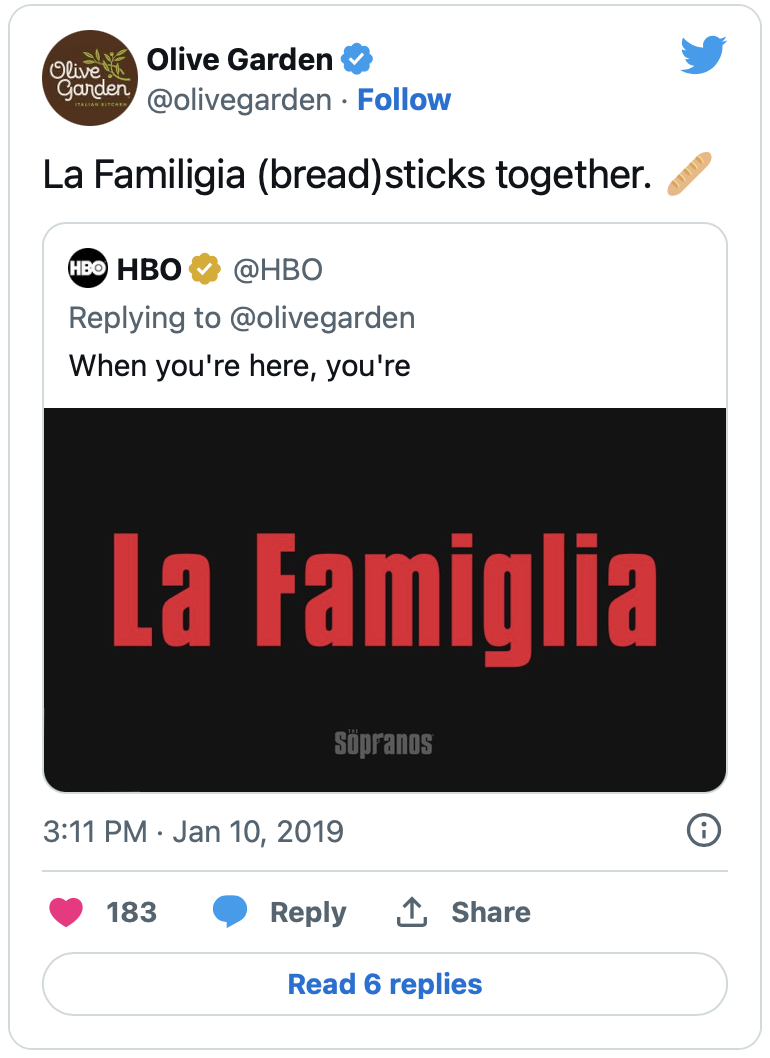Click the 183 likes count
The image size is (770, 1058).
(132, 912)
